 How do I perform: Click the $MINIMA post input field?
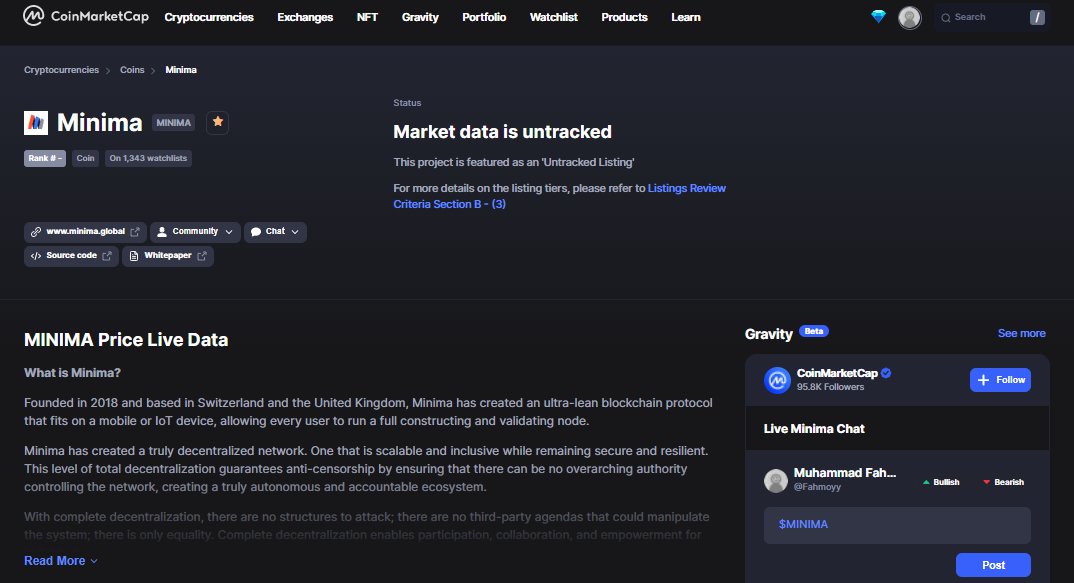pyautogui.click(x=897, y=525)
